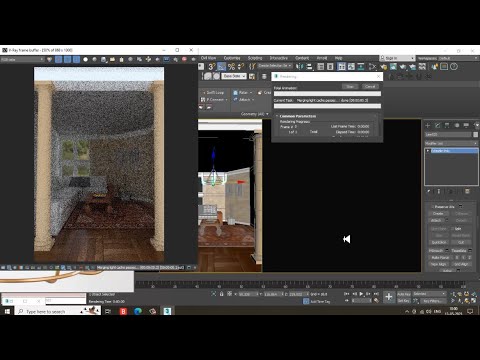Image resolution: width=480 pixels, height=360 pixels.
Task: Switch to alpha channel white circle icon
Action: [x=86, y=59]
